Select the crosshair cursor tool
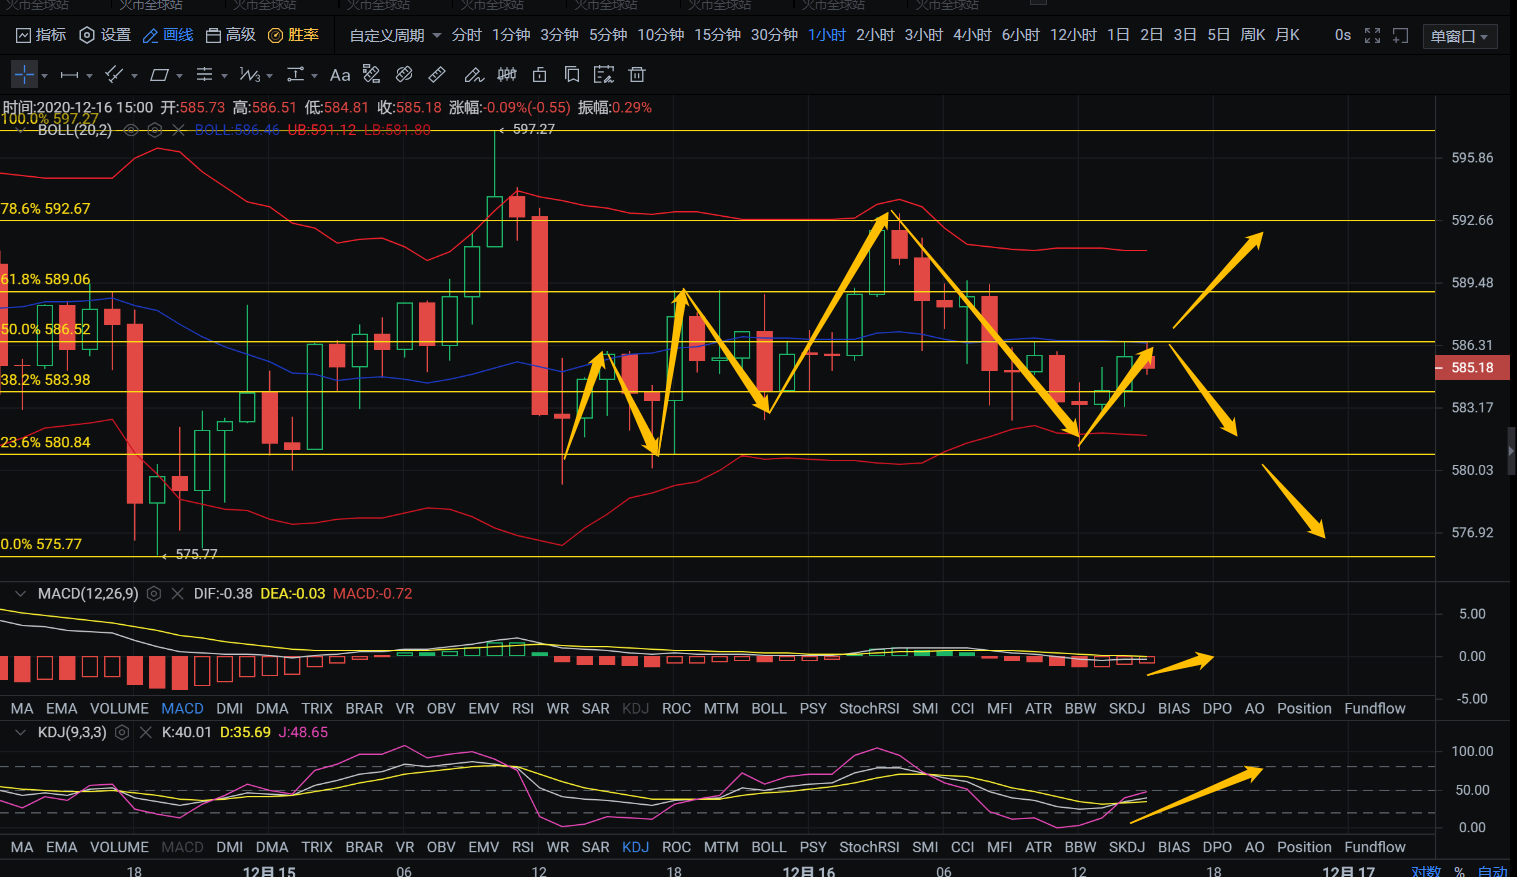Screen dimensions: 1517x877 (x=24, y=75)
